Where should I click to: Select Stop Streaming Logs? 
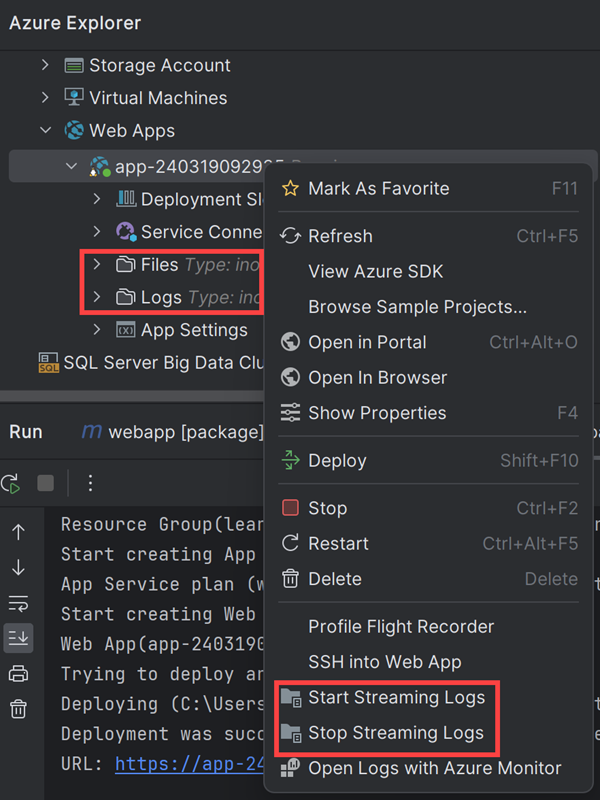pyautogui.click(x=429, y=733)
